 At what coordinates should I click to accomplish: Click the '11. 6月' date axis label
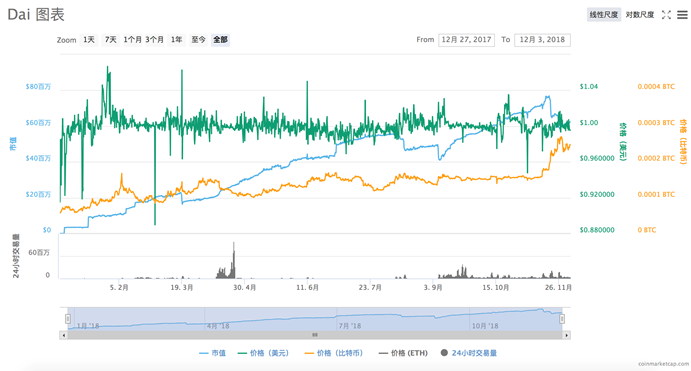click(307, 288)
